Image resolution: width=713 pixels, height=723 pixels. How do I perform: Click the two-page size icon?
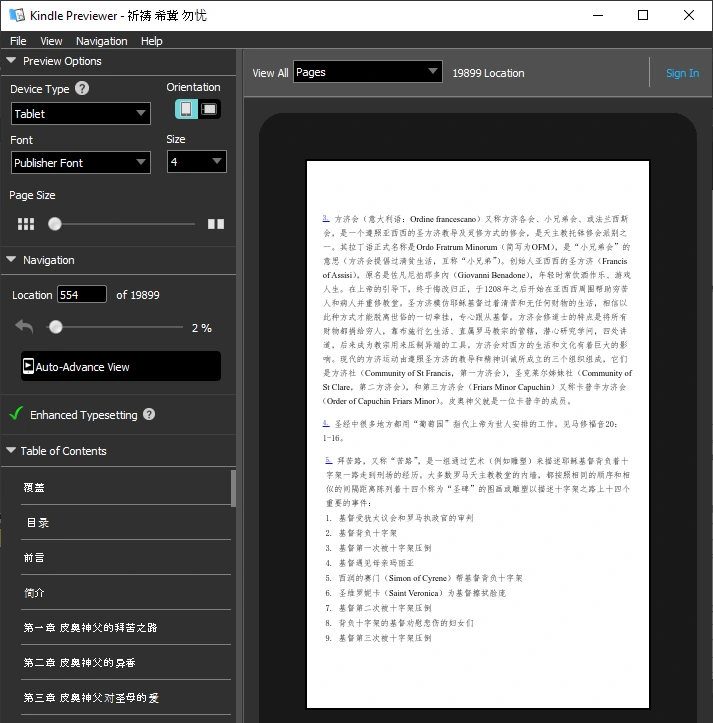216,224
